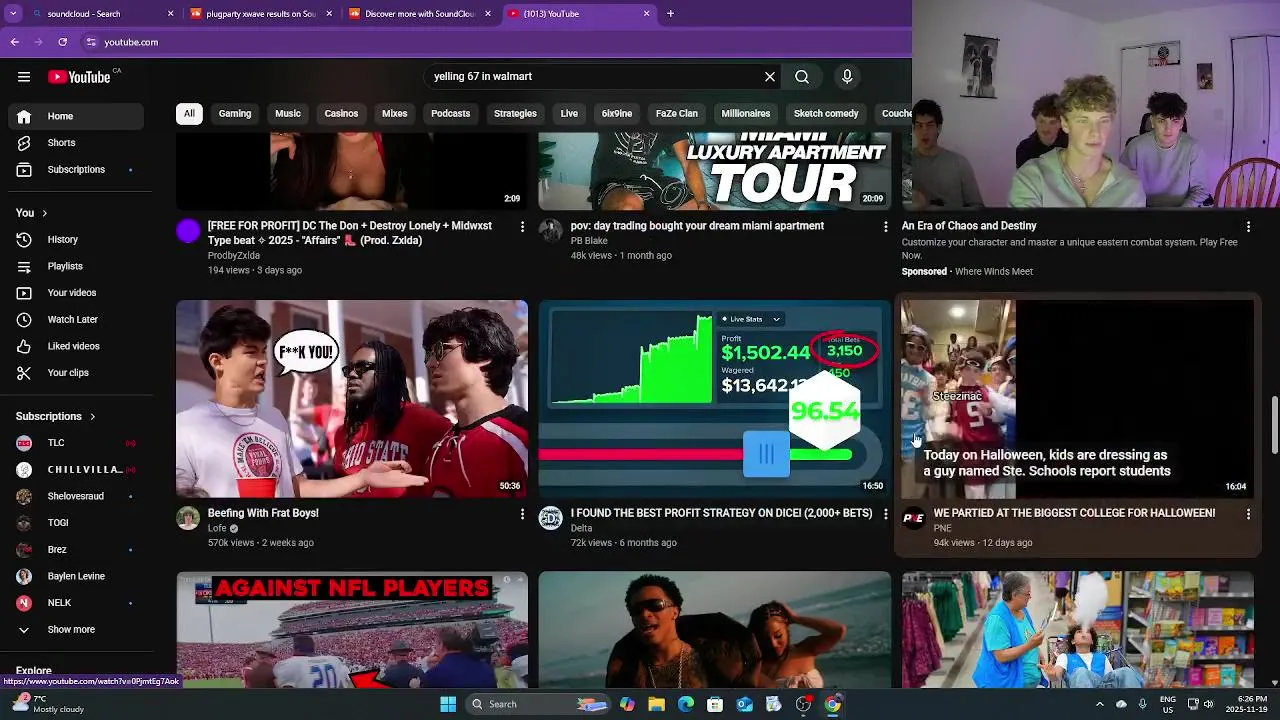
Task: Open the Brez channel subscription
Action: click(x=76, y=550)
